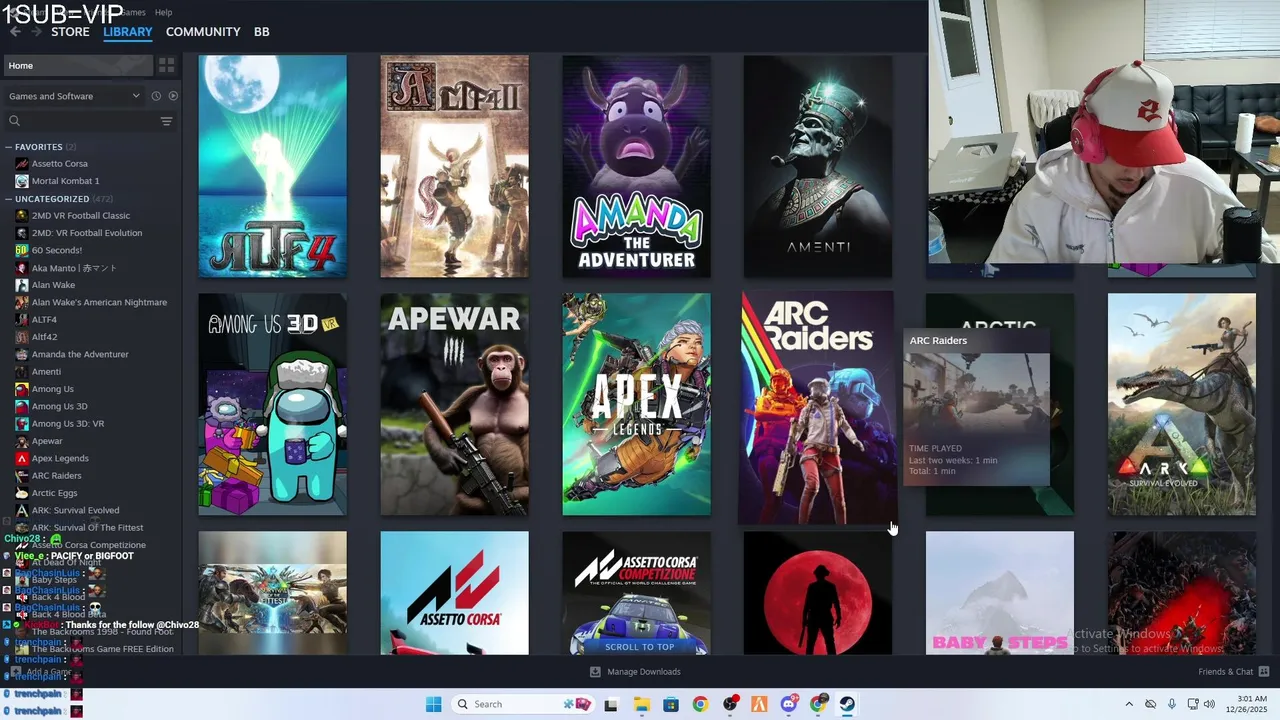Click the Apewar sidebar icon
The image size is (1280, 720).
(22, 441)
